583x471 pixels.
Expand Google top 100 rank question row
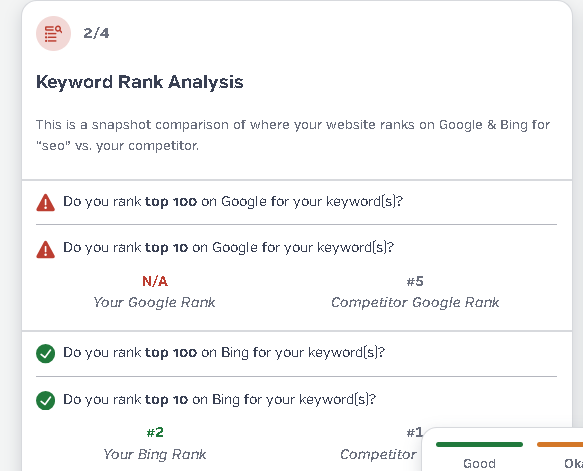coord(296,202)
